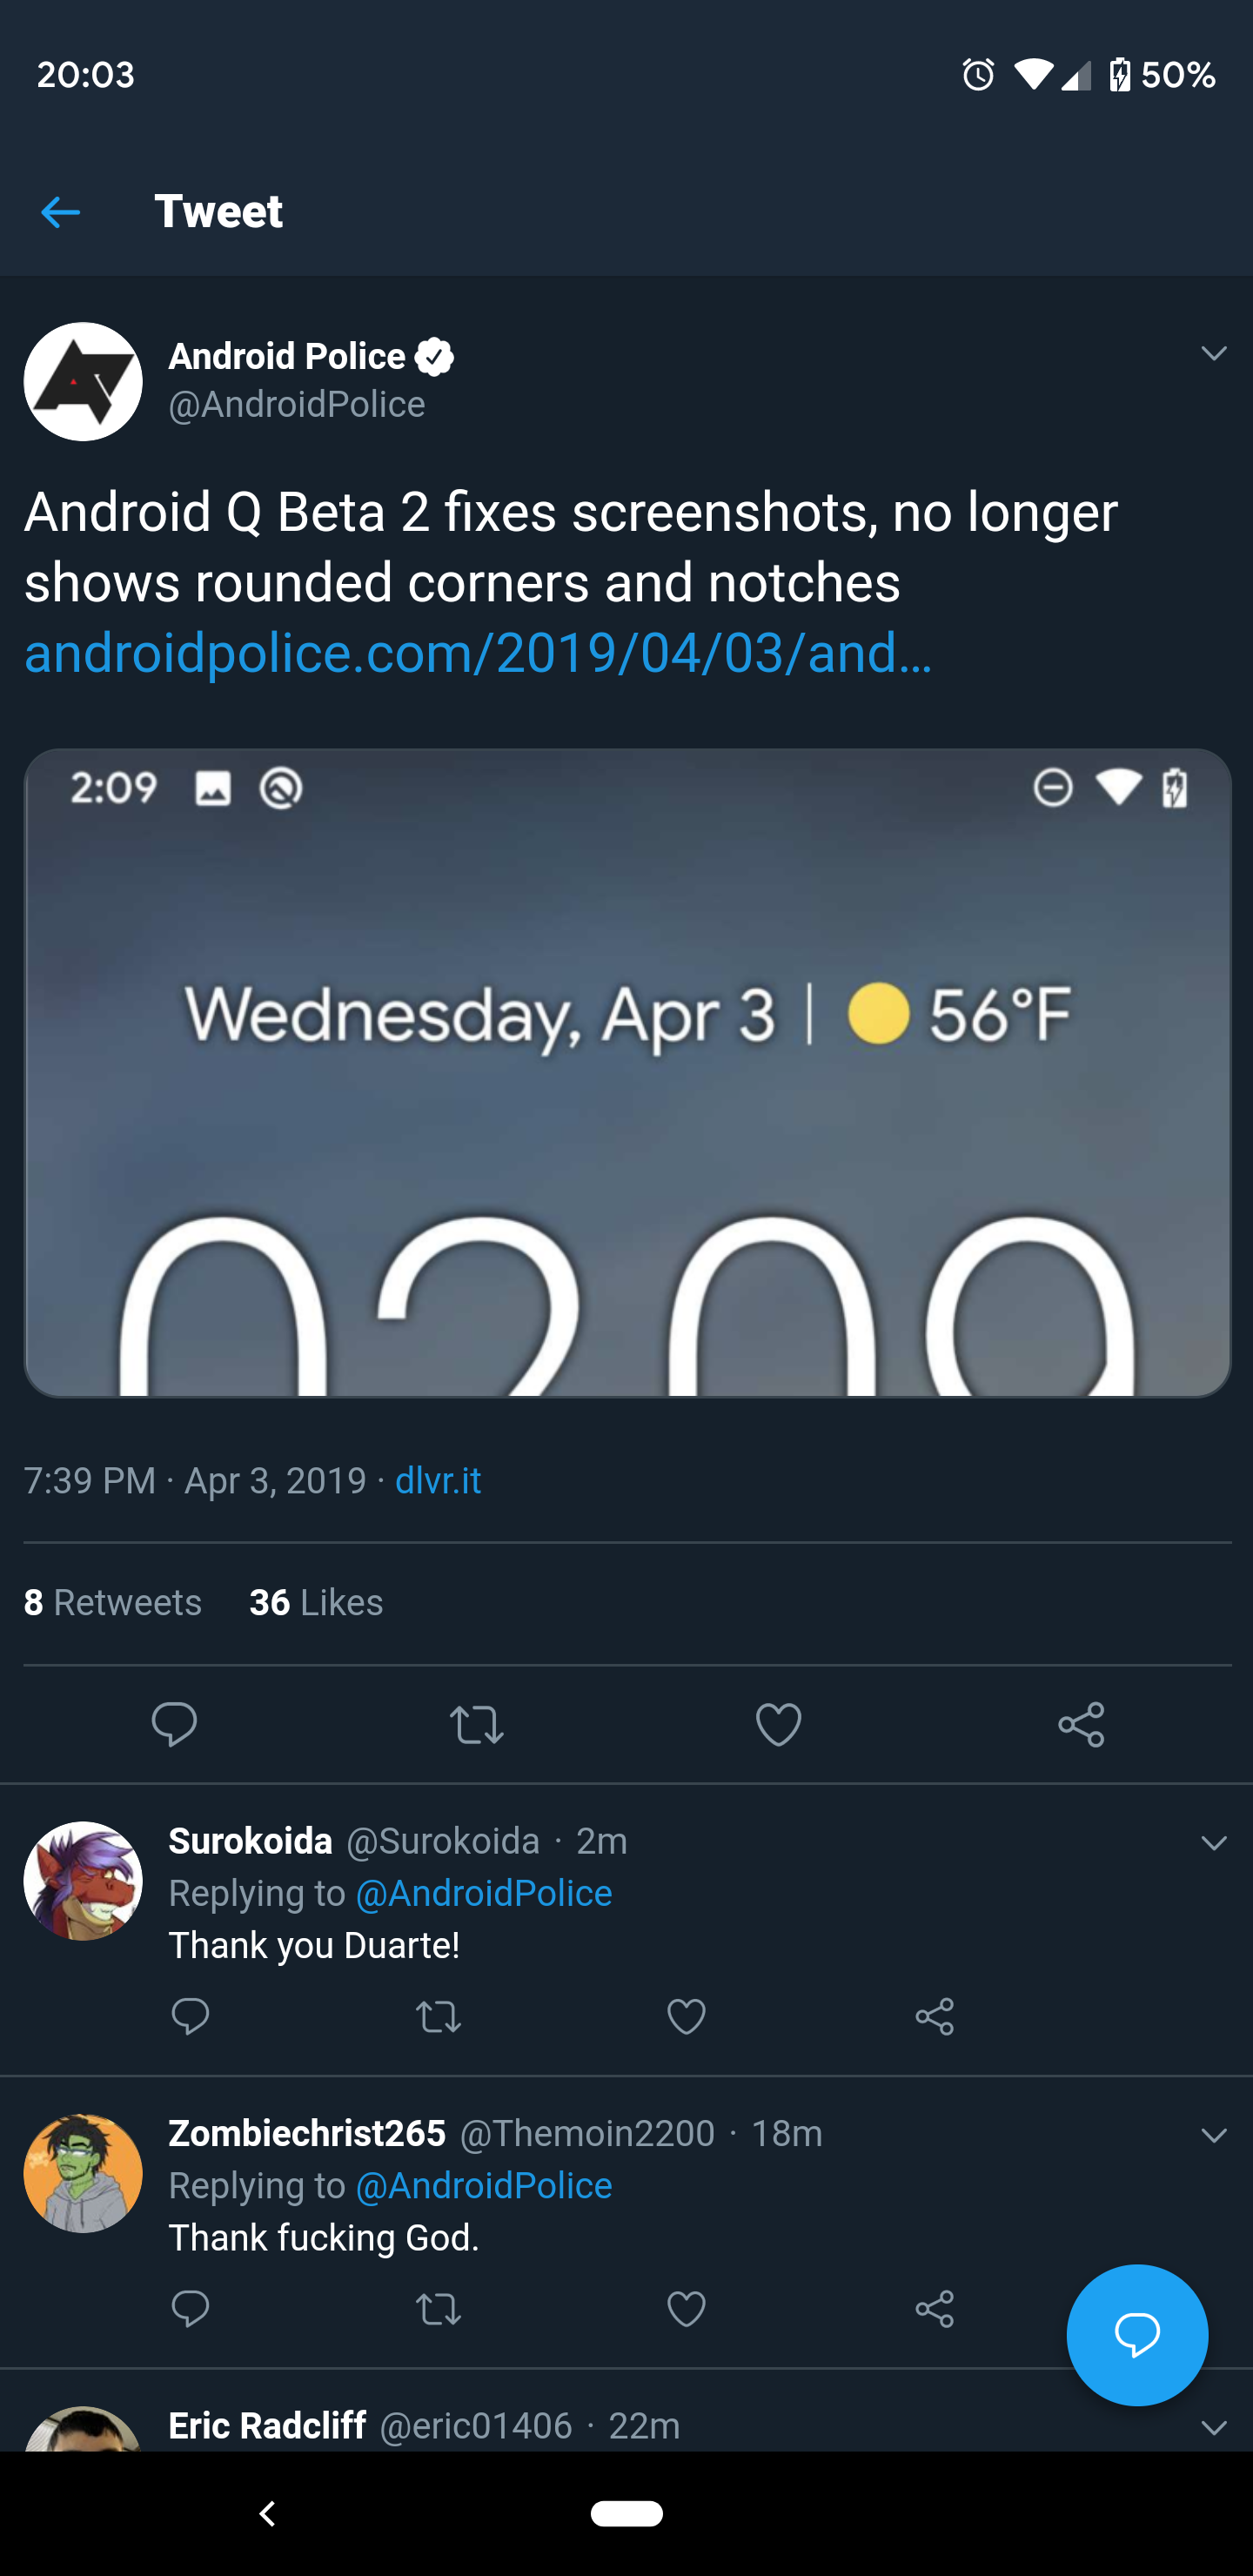The width and height of the screenshot is (1253, 2576).
Task: Open the androidpolice.com article link
Action: (478, 653)
